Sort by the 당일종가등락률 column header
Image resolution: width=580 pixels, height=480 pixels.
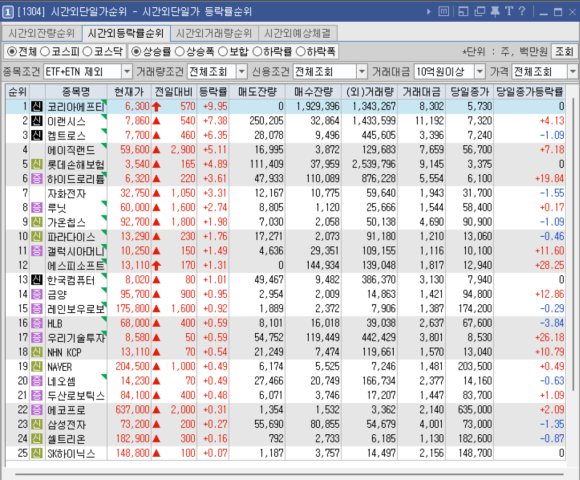[x=530, y=92]
